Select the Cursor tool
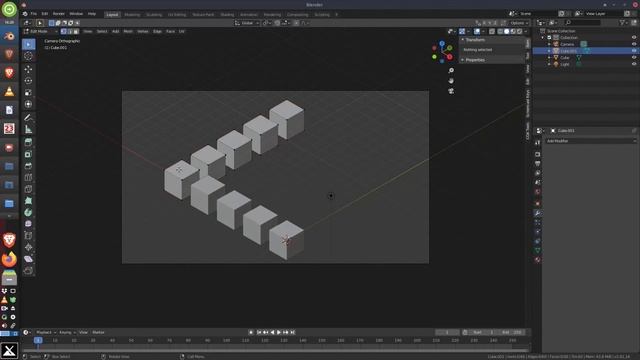This screenshot has width=640, height=360. click(28, 56)
